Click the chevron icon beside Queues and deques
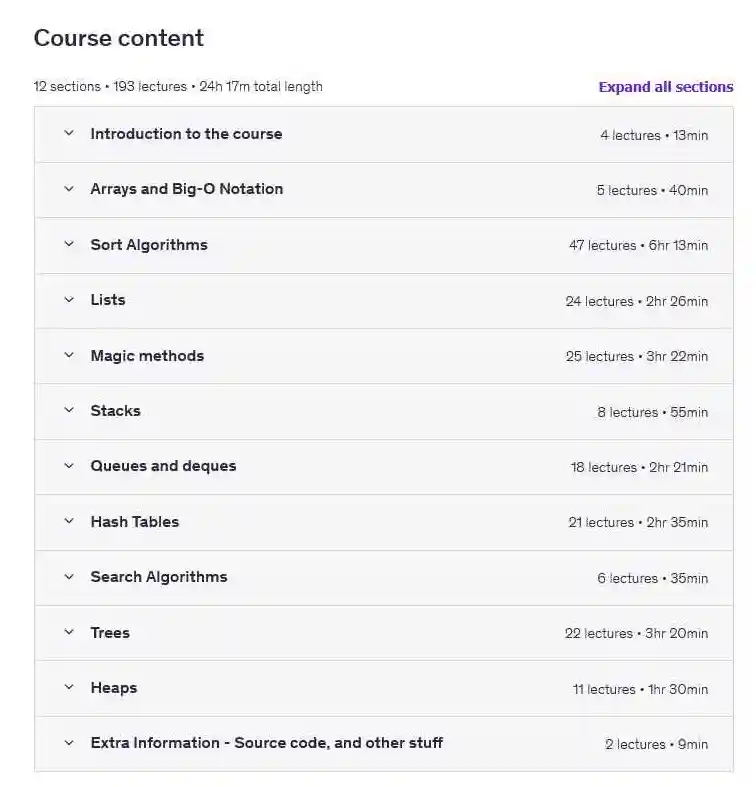Image resolution: width=756 pixels, height=787 pixels. pyautogui.click(x=69, y=466)
